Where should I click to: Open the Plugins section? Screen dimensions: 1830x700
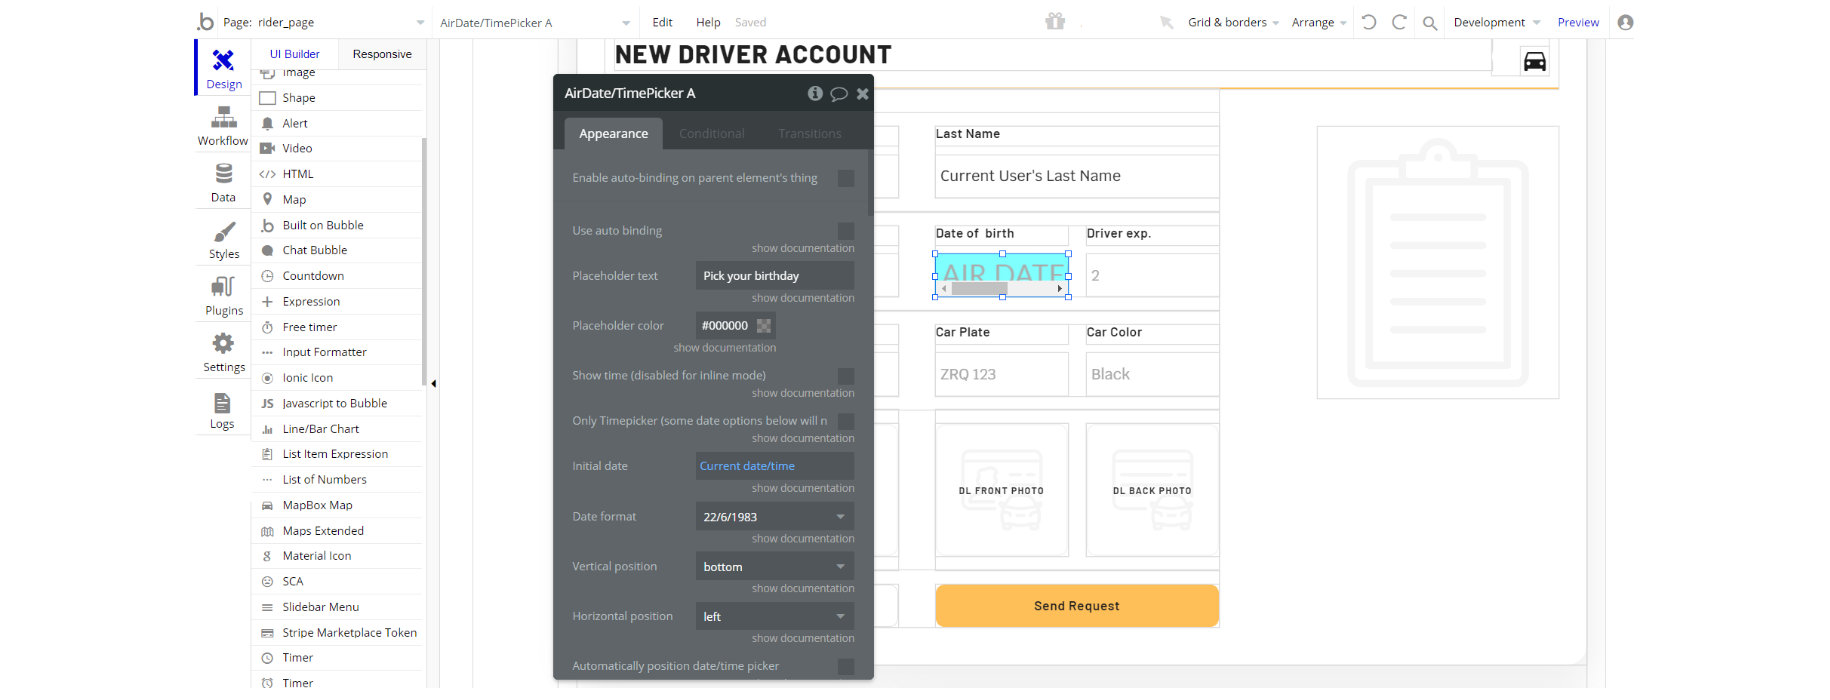pos(223,296)
